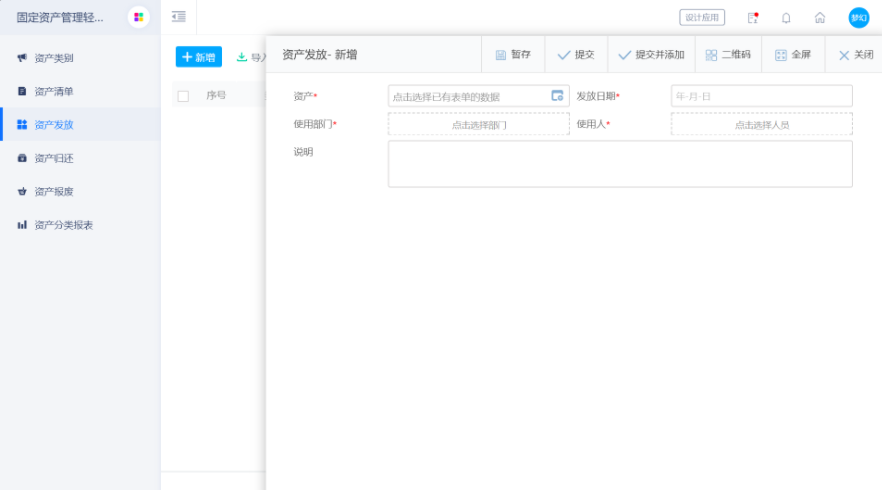Go to 资产归还 page
This screenshot has height=490, width=882.
(80, 158)
